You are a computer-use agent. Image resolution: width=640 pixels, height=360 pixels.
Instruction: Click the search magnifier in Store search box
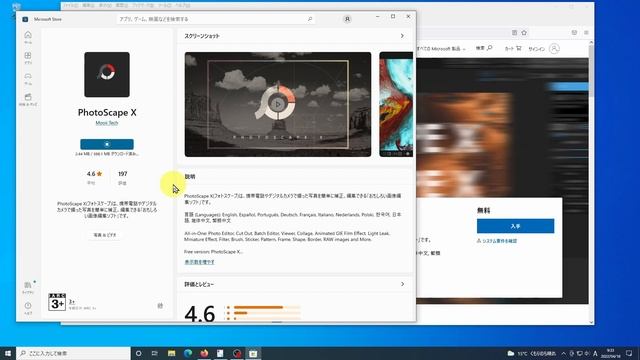310,19
